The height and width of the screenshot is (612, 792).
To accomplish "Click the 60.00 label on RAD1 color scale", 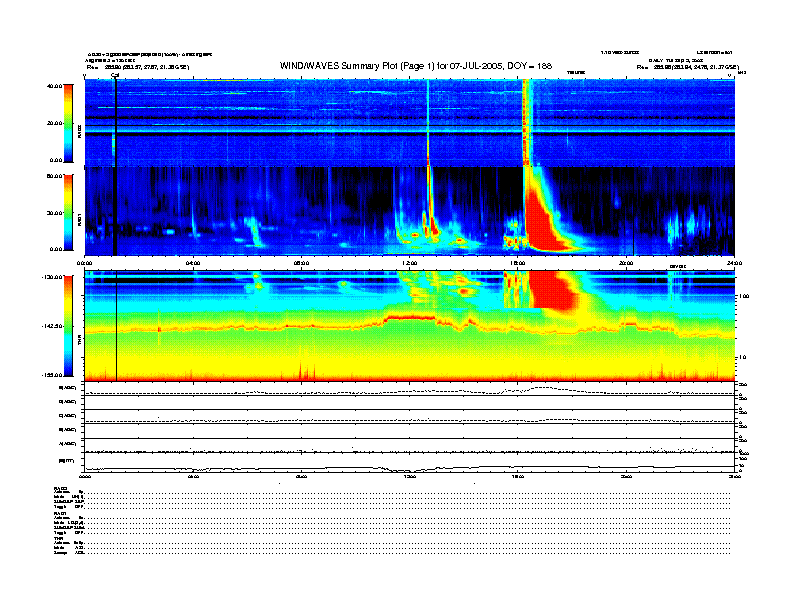I will point(54,176).
